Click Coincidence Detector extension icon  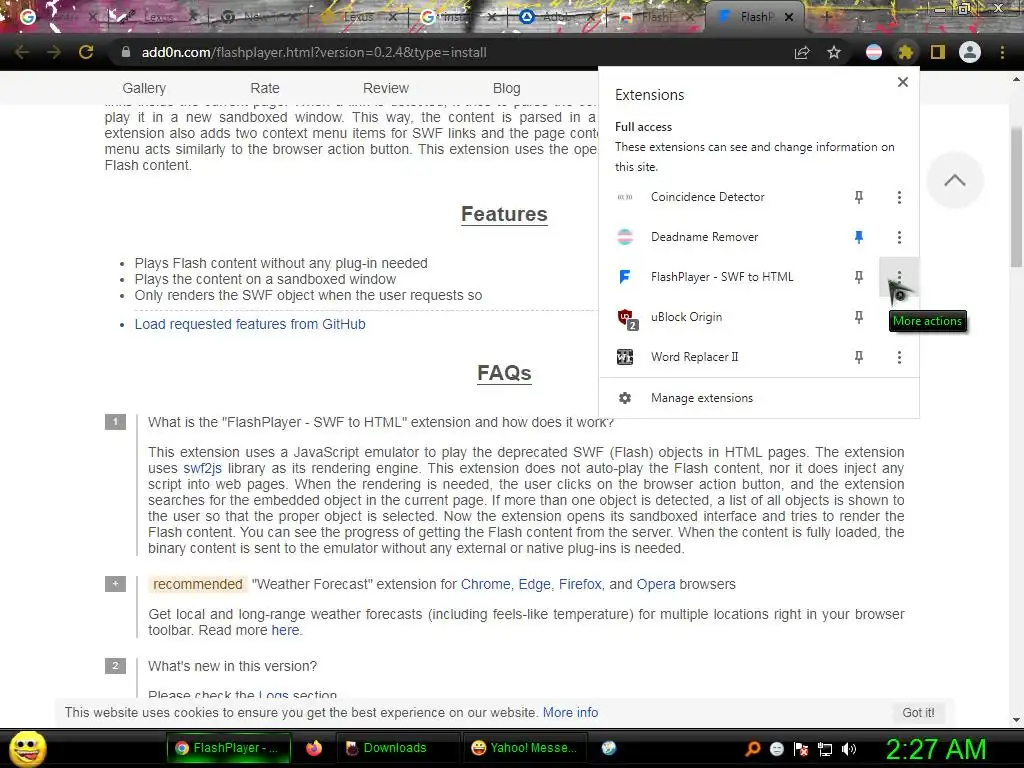(625, 197)
